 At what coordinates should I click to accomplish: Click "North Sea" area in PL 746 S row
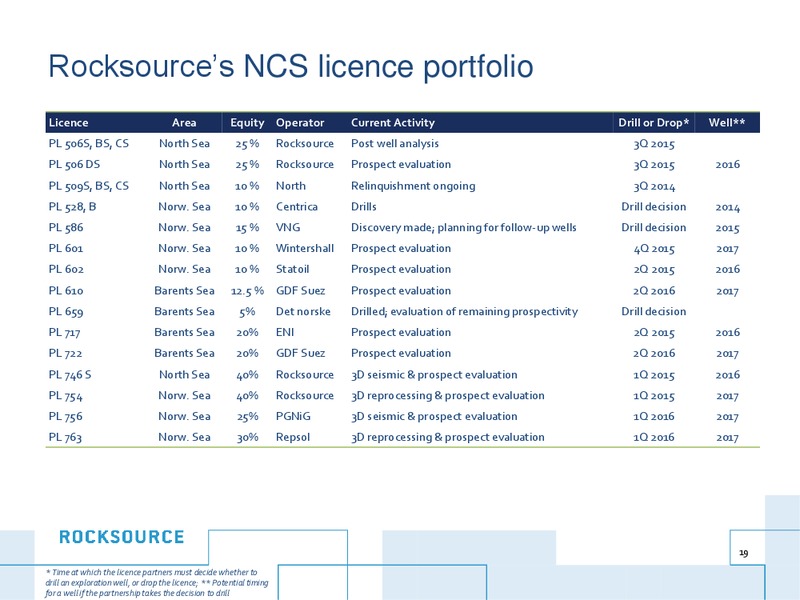click(184, 375)
